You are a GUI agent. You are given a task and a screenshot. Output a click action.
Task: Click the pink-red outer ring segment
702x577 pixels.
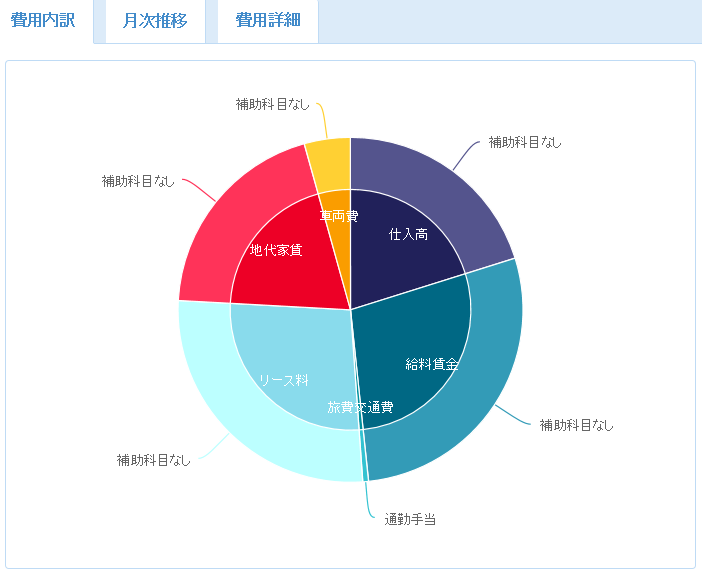237,219
